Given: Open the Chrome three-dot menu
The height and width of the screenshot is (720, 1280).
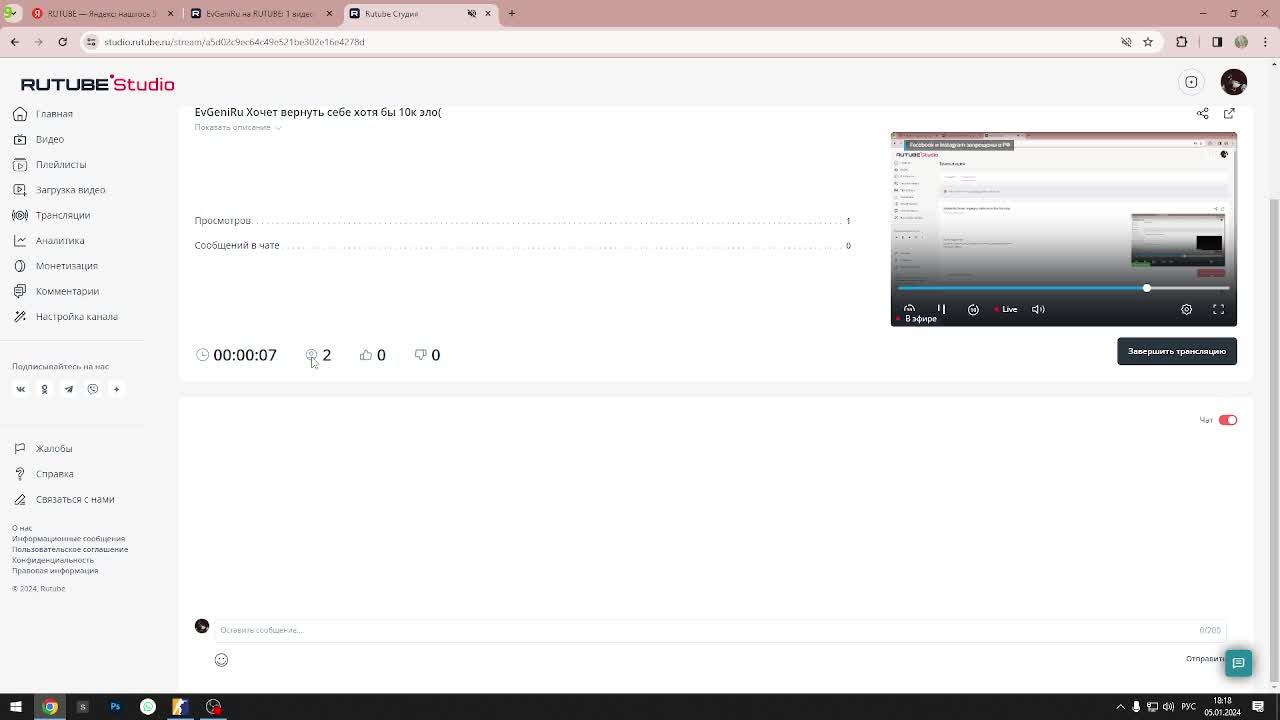Looking at the screenshot, I should click(x=1264, y=42).
